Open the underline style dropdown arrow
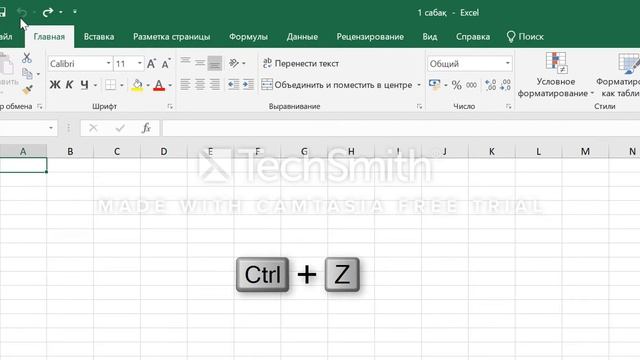The width and height of the screenshot is (640, 360). [96, 85]
